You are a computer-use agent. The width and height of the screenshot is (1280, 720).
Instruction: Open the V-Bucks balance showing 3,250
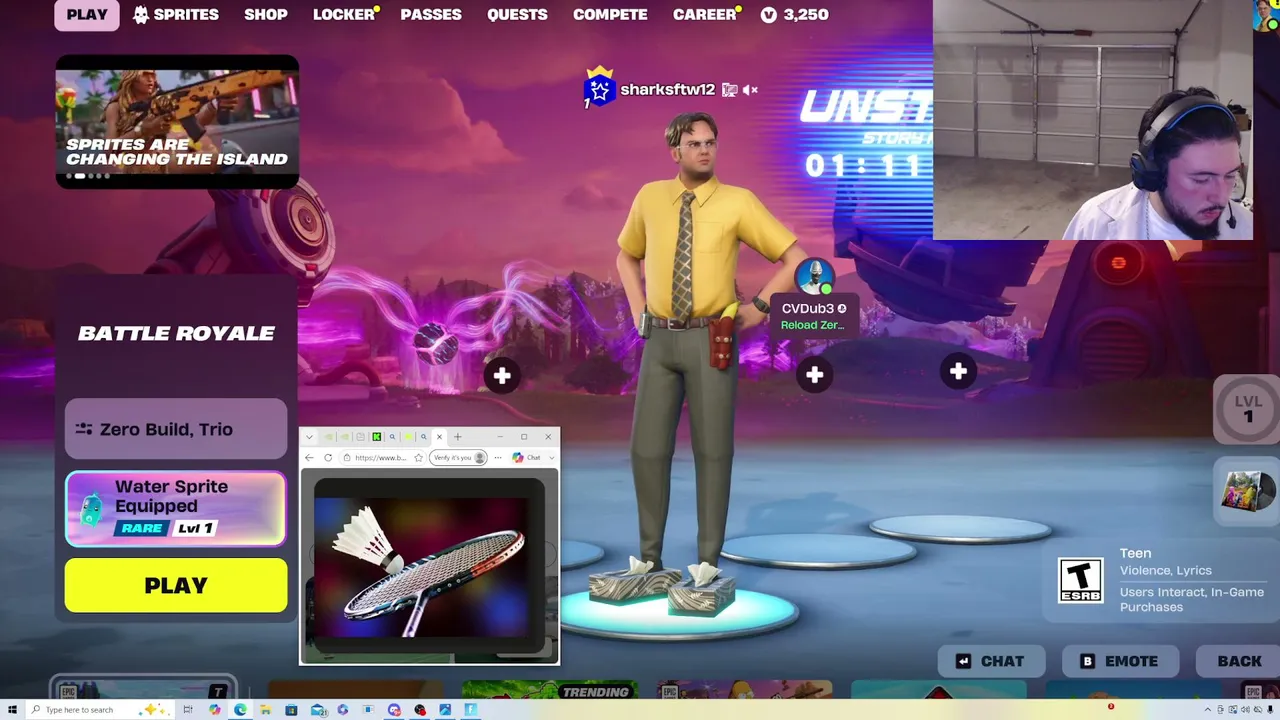pyautogui.click(x=794, y=15)
